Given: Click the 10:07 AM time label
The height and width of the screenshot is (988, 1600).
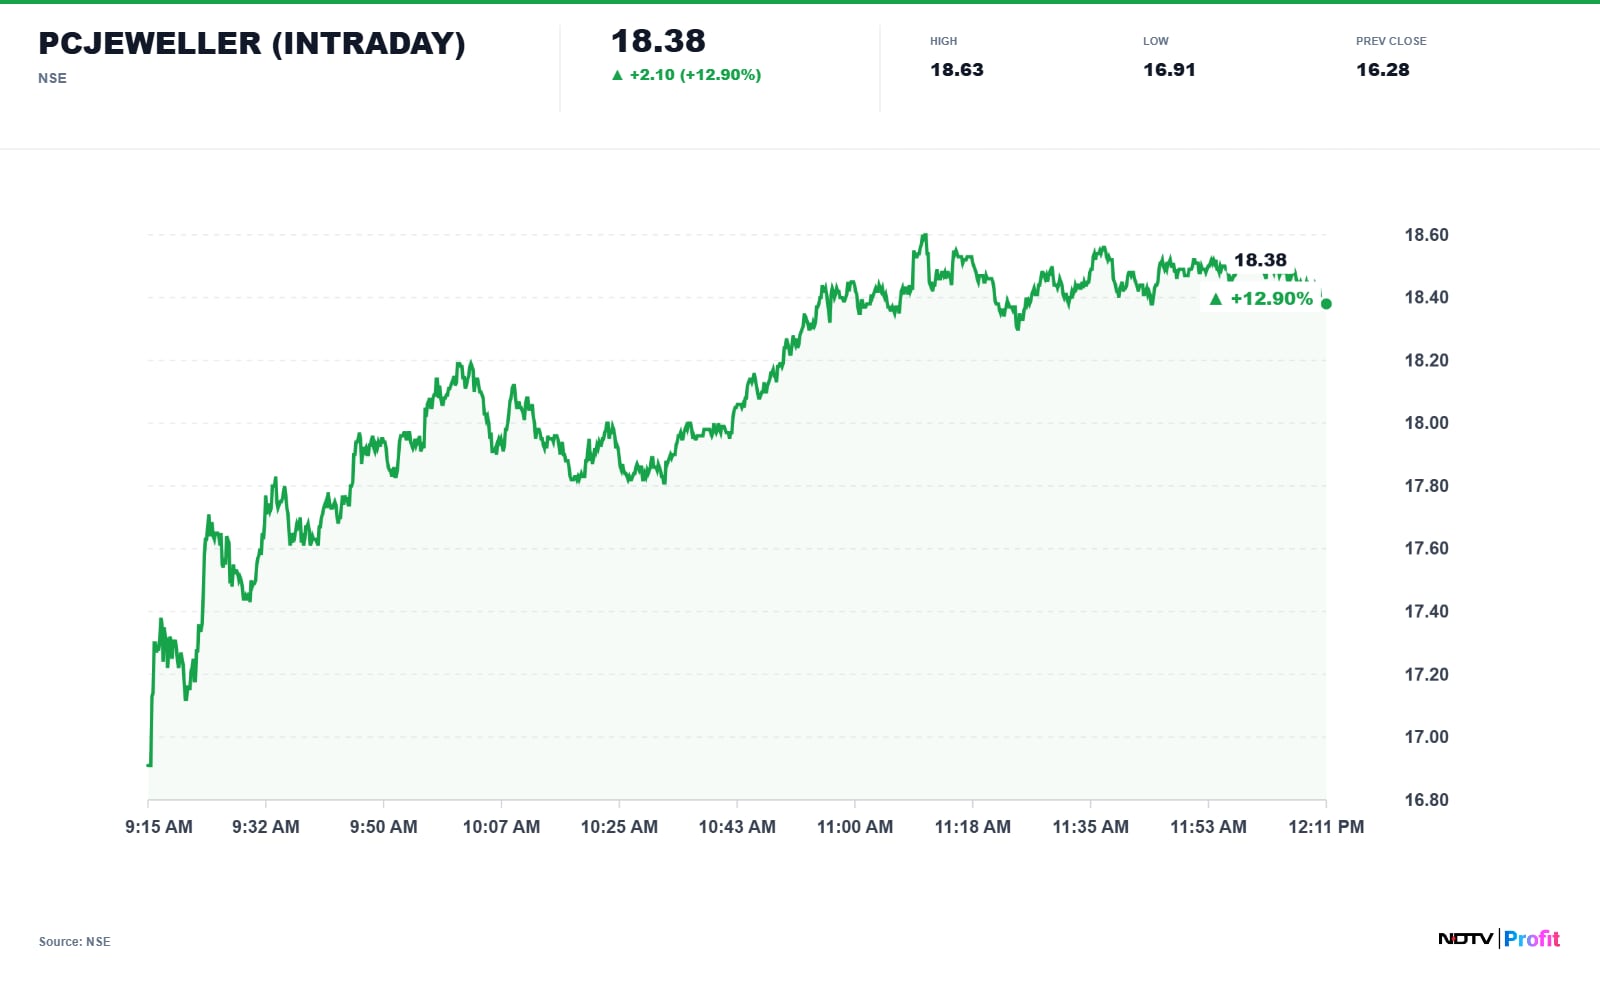Looking at the screenshot, I should pyautogui.click(x=501, y=827).
